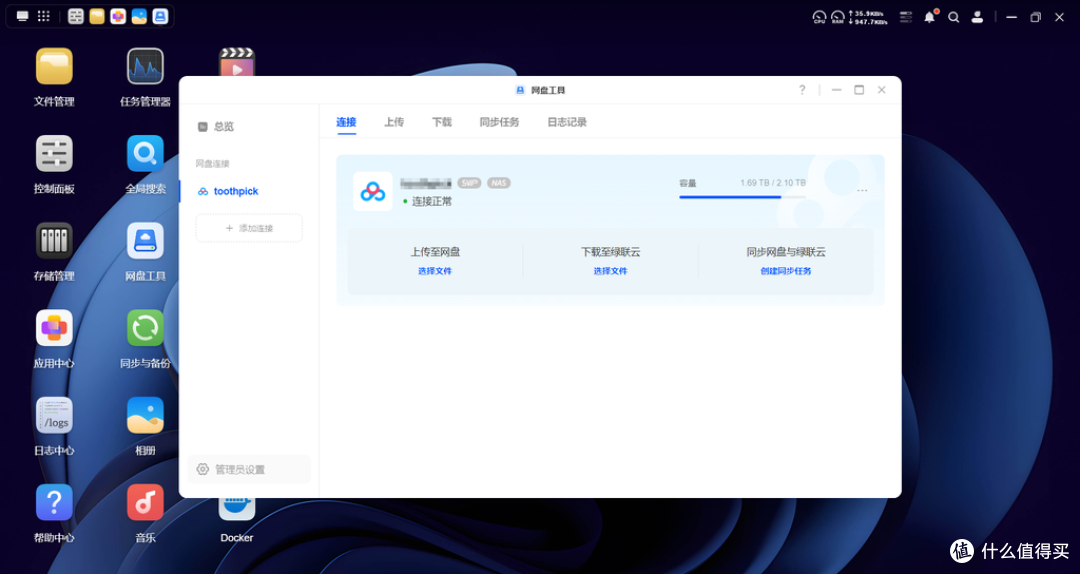Switch to the 日志记录 tab
The image size is (1080, 574).
(x=567, y=122)
